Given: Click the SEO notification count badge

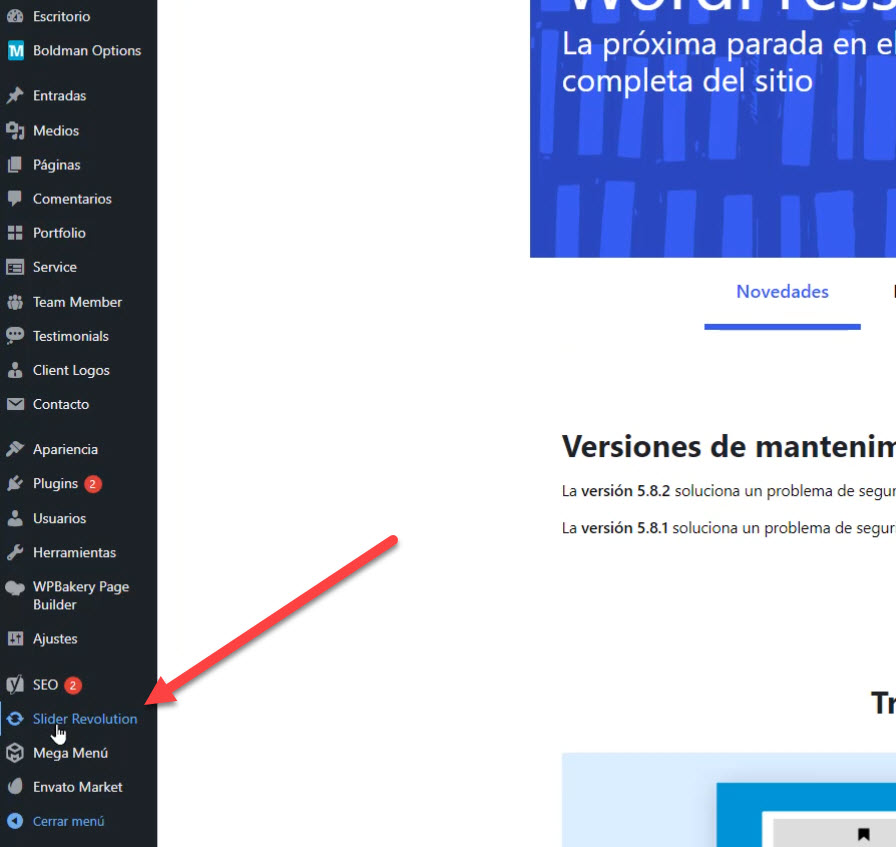Looking at the screenshot, I should tap(73, 685).
